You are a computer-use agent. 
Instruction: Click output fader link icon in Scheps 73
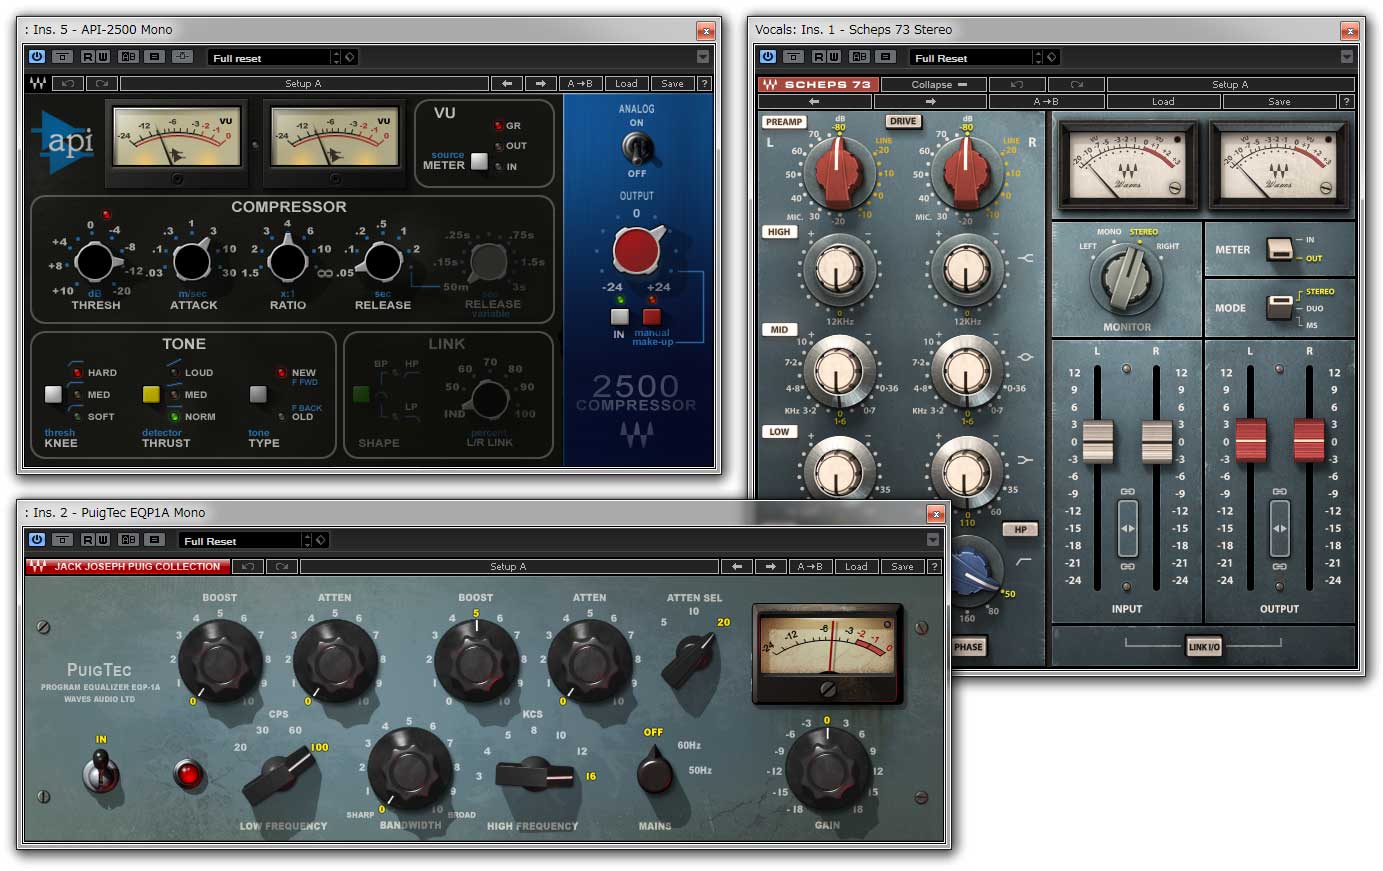pos(1279,528)
